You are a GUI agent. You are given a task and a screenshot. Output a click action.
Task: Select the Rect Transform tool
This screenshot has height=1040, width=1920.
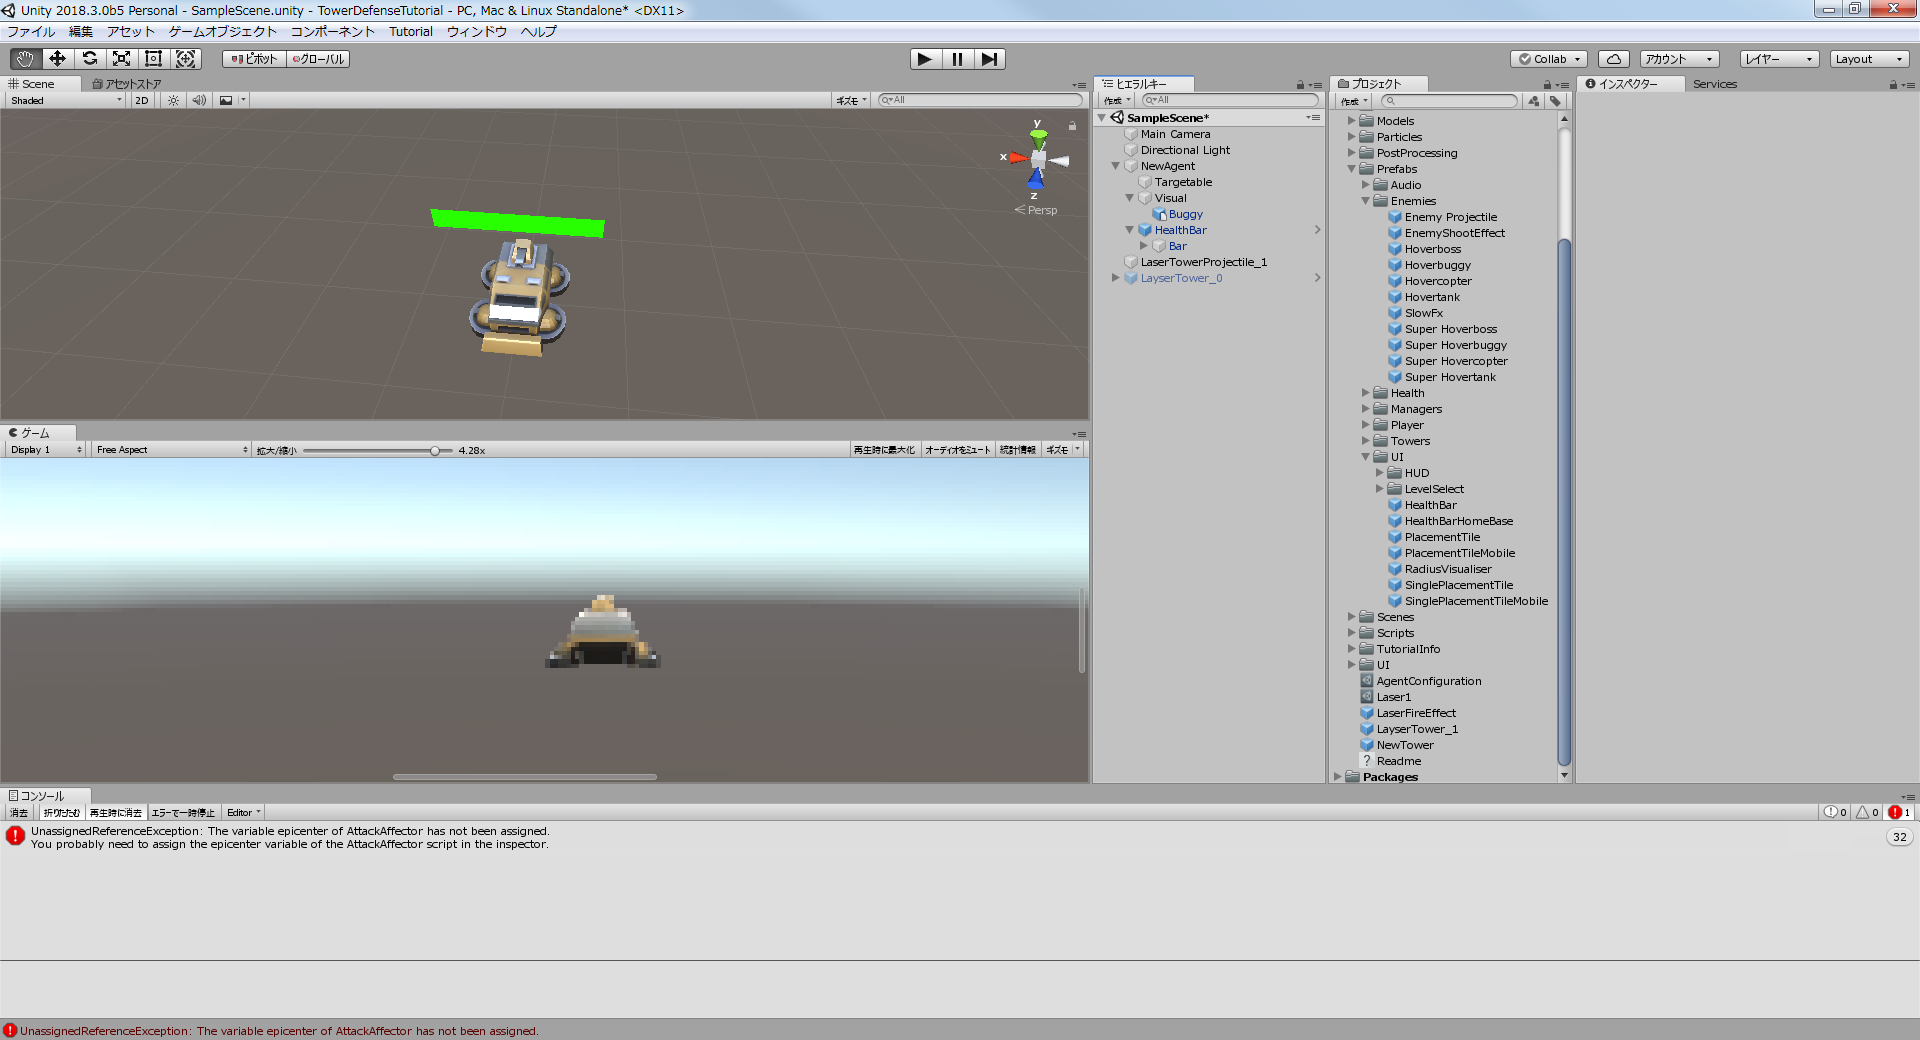[x=153, y=59]
